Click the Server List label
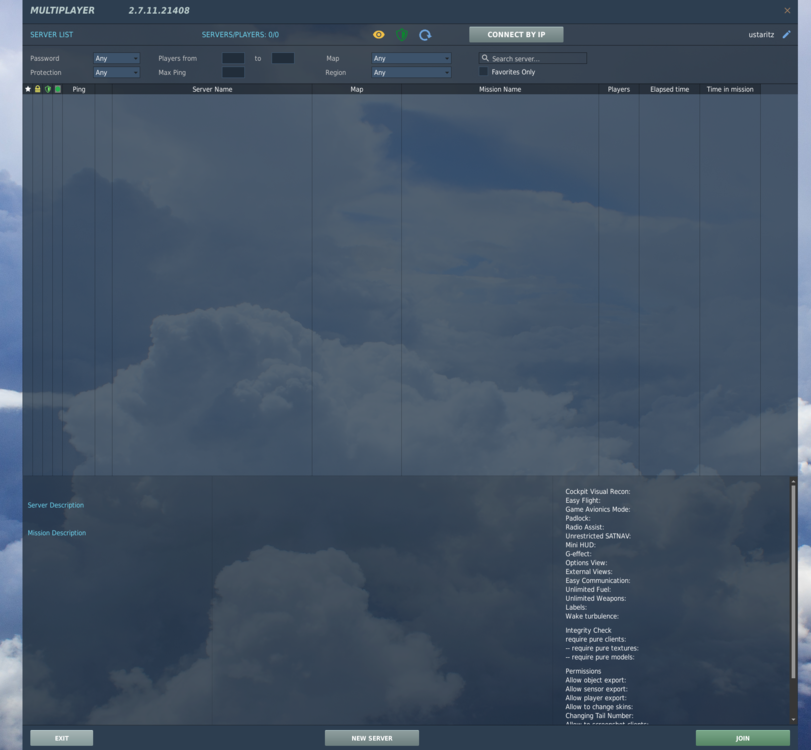811x750 pixels. pos(52,35)
